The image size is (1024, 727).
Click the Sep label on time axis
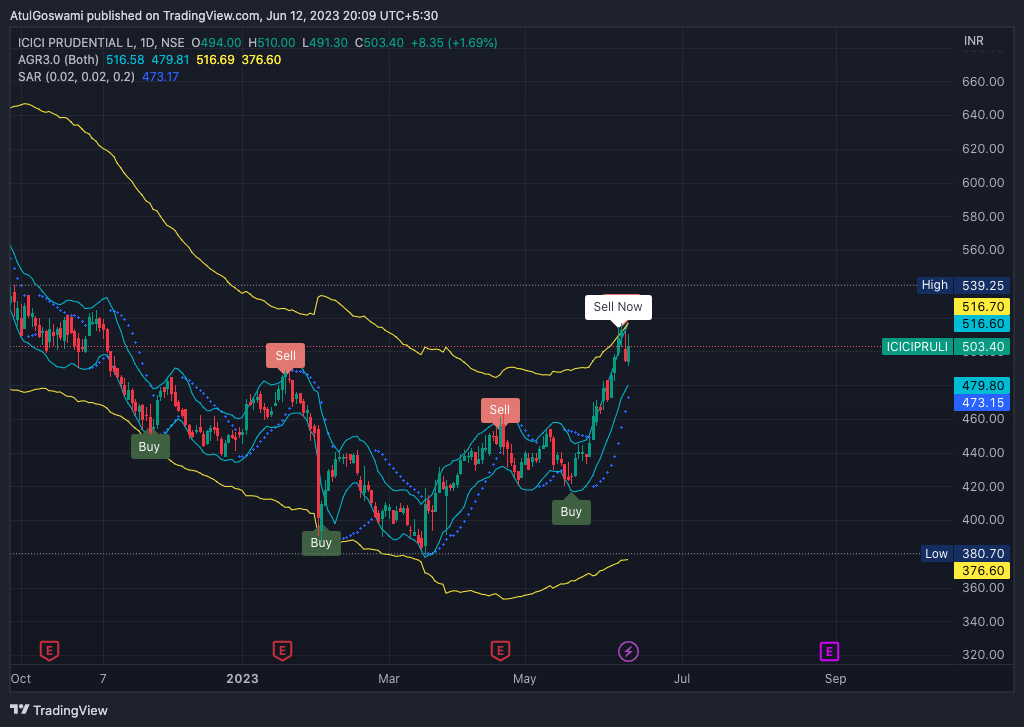click(835, 679)
